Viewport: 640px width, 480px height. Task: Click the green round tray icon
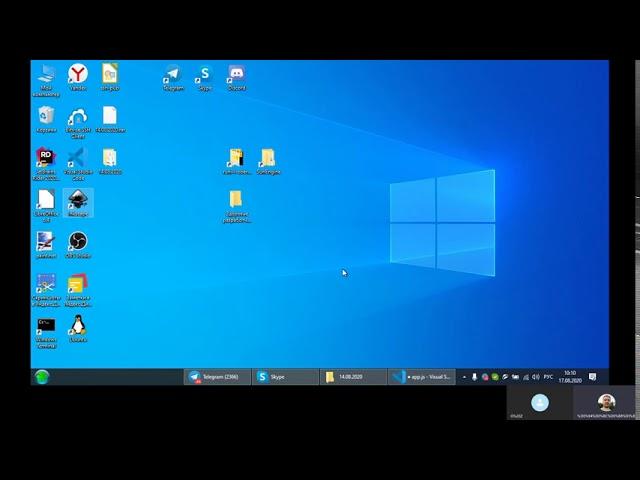click(495, 377)
